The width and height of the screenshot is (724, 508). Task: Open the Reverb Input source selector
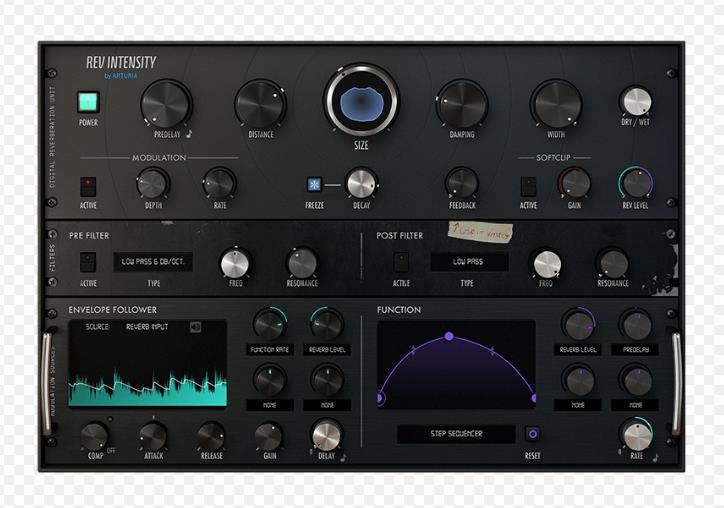pyautogui.click(x=147, y=327)
